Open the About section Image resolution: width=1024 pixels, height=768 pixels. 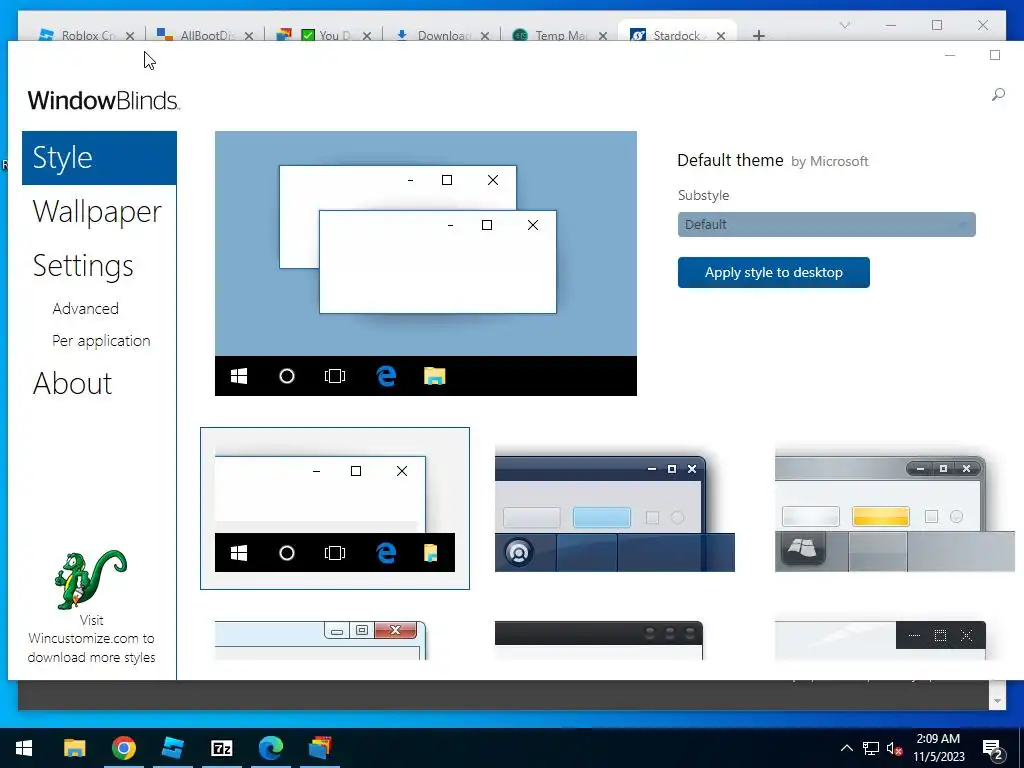pos(72,383)
